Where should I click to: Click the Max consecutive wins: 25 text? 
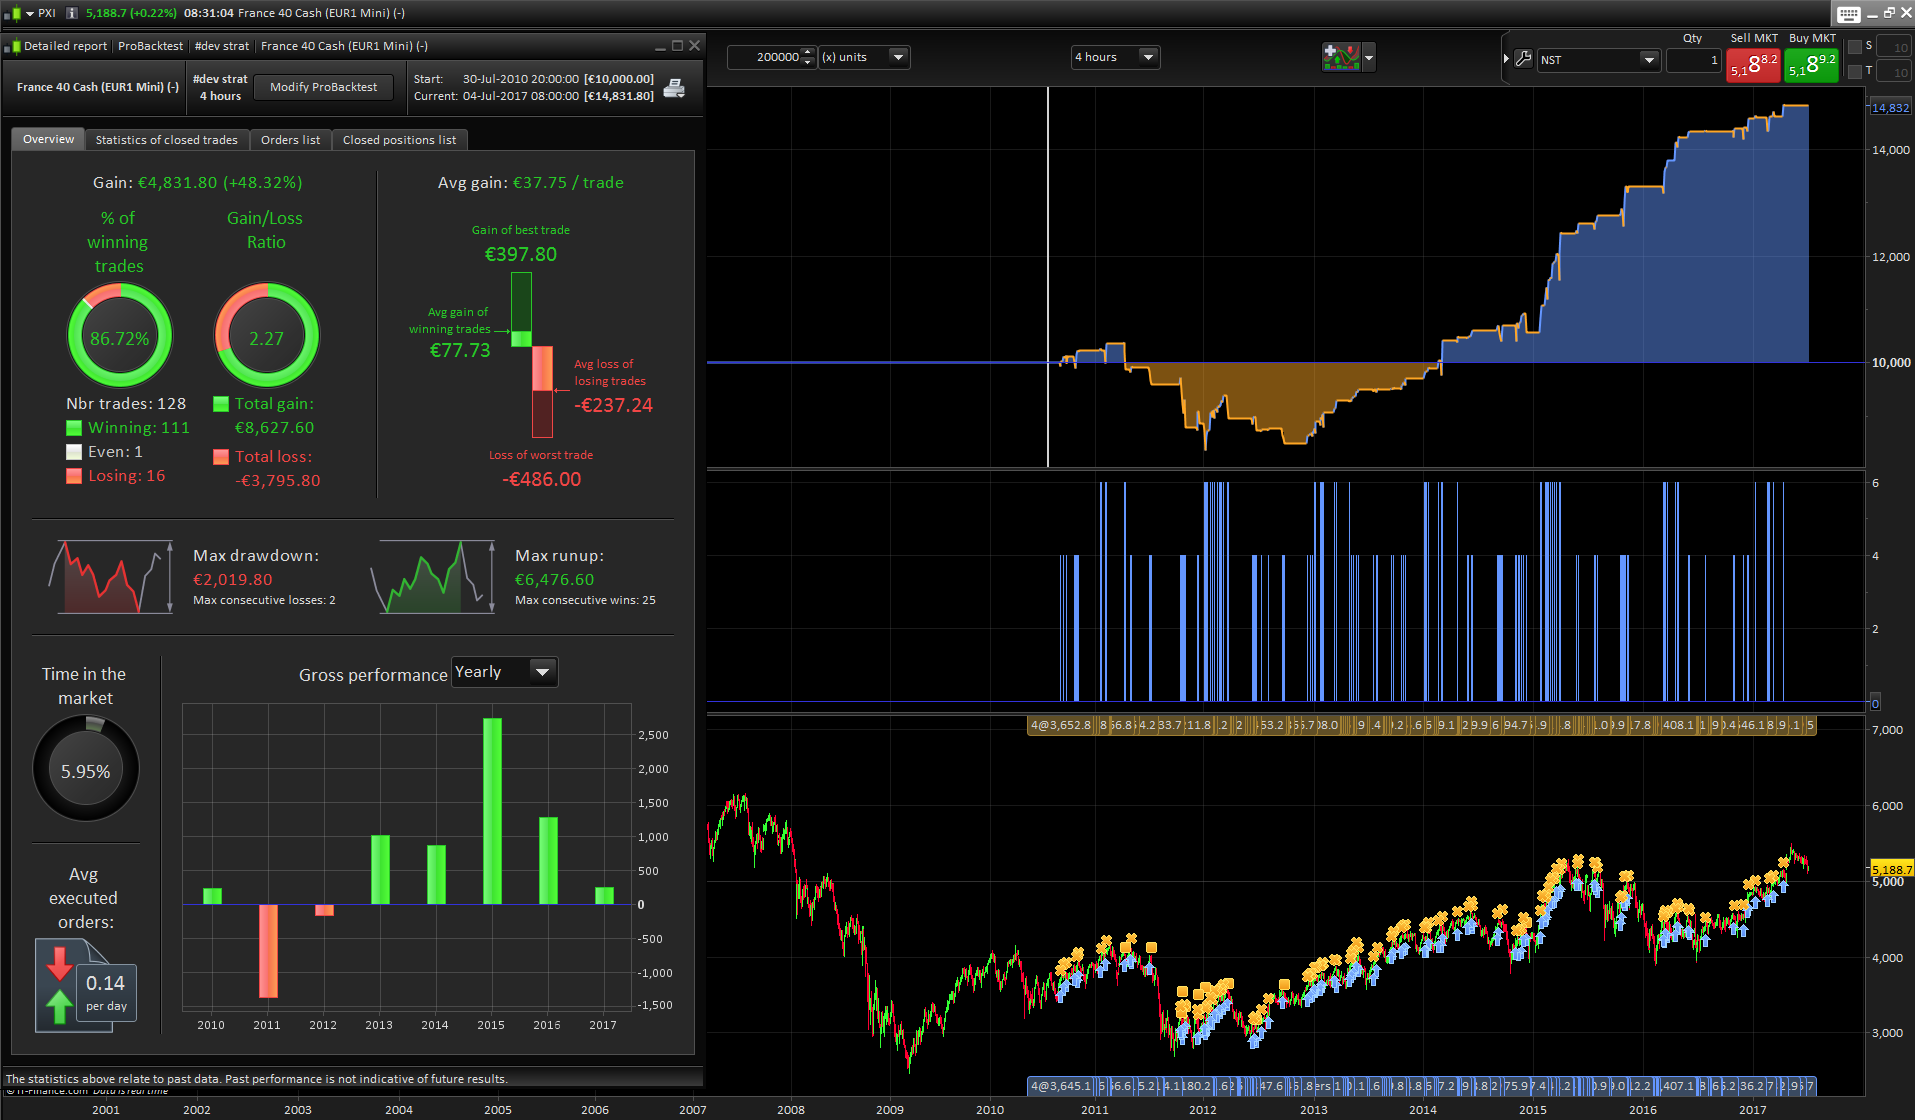pos(585,600)
